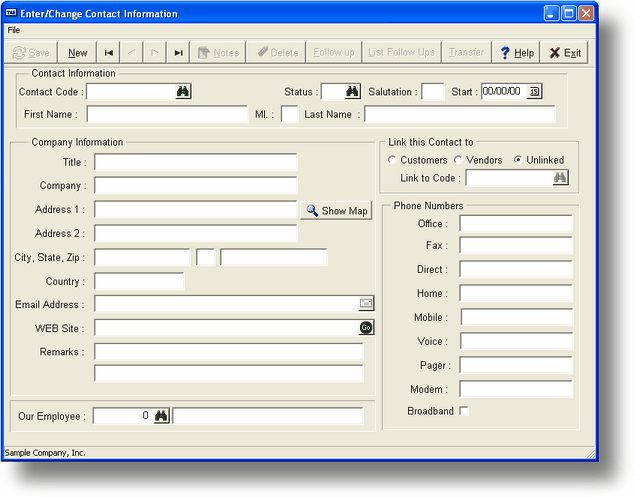Open the Start date calendar picker
634x497 pixels.
[534, 92]
